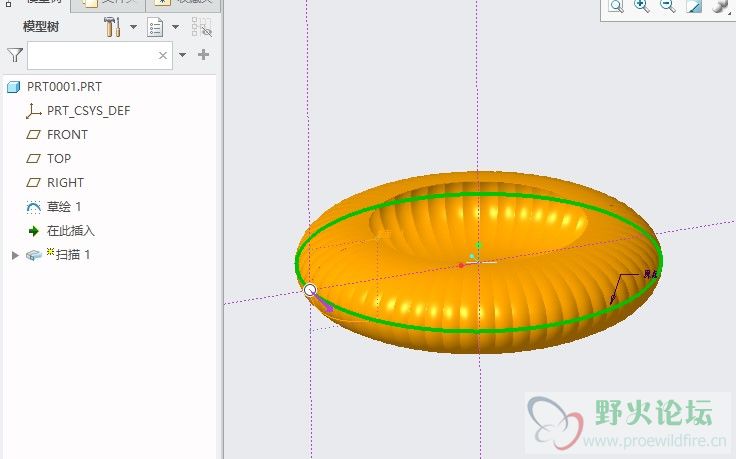Screen dimensions: 736x459
Task: Select the RIGHT datum plane
Action: point(65,183)
